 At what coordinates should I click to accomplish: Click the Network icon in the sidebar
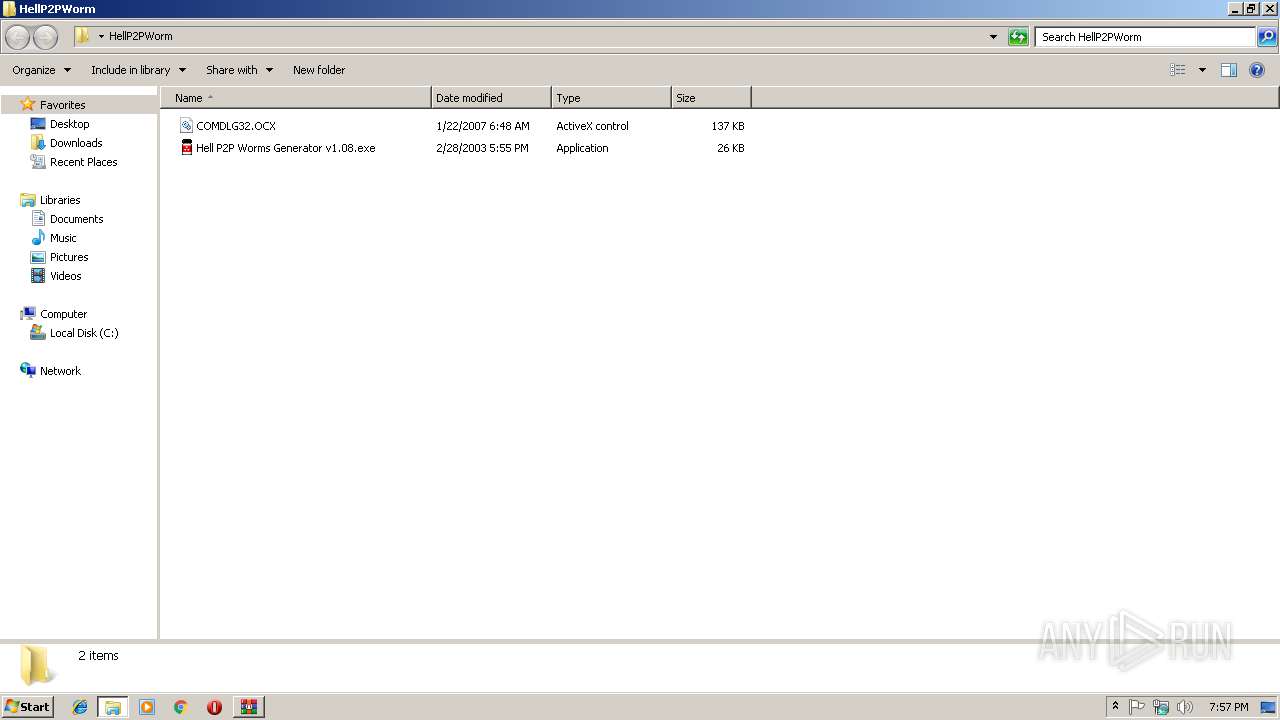point(28,371)
